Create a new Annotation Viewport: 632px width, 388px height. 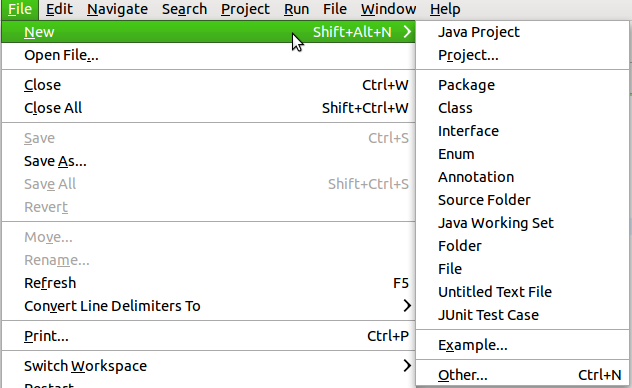point(522,177)
